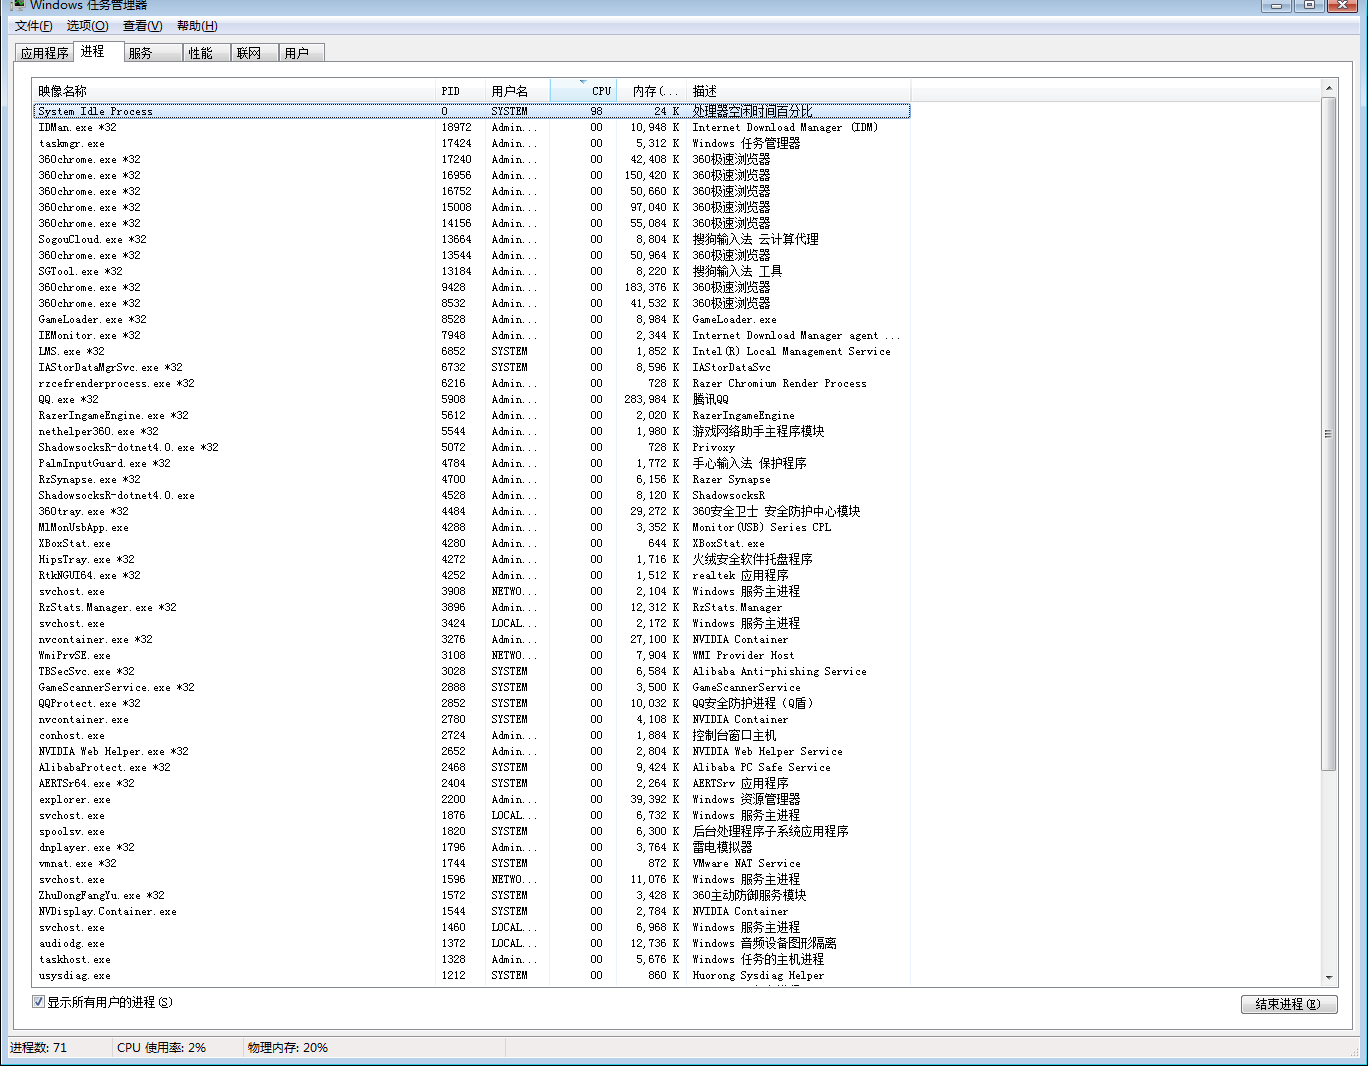Image resolution: width=1368 pixels, height=1066 pixels.
Task: Select the IDMan.exe *32 process
Action: (472, 127)
